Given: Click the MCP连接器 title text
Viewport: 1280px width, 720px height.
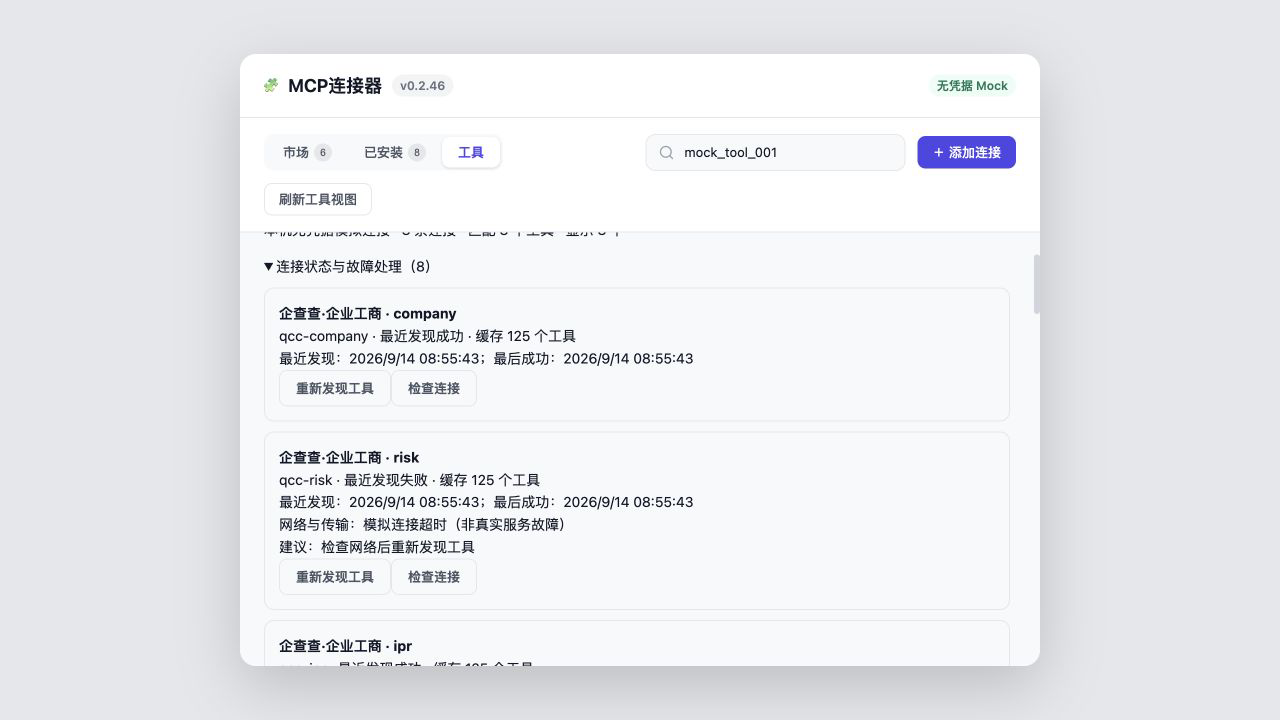Looking at the screenshot, I should click(335, 86).
